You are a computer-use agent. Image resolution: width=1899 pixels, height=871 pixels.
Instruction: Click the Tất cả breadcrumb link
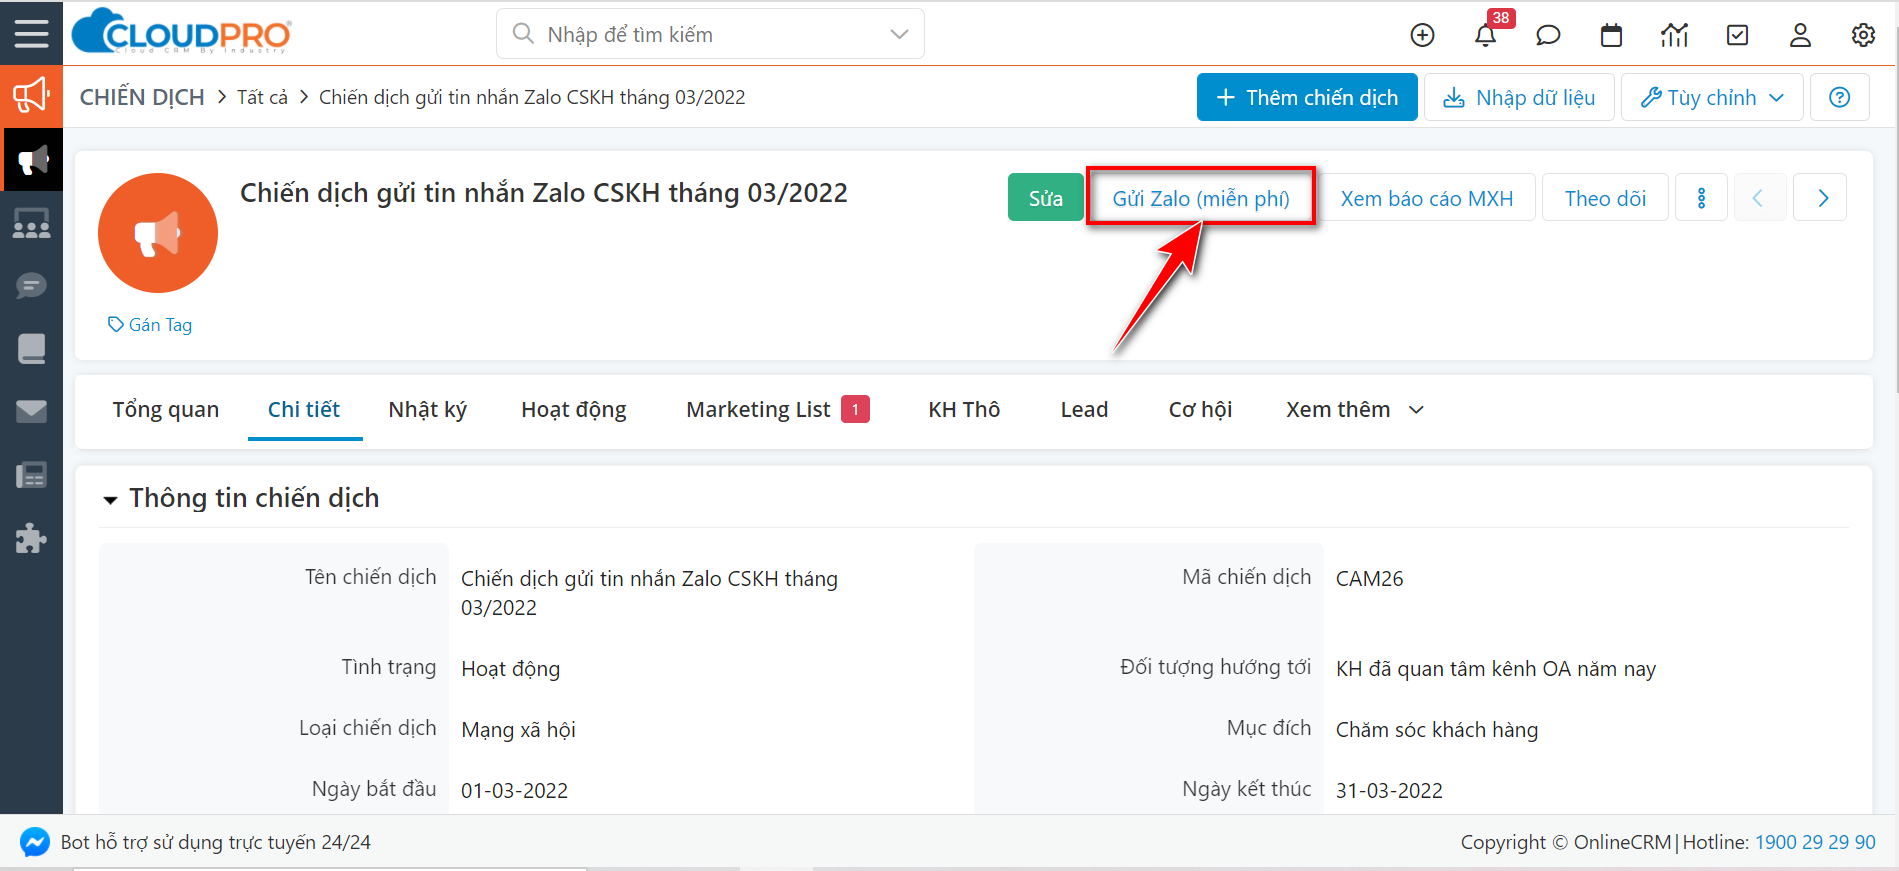(262, 97)
